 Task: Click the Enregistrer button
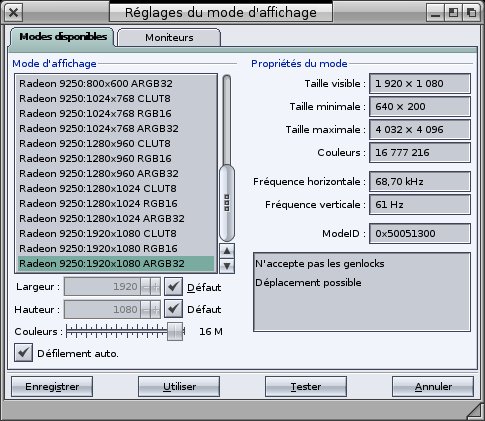pos(52,387)
